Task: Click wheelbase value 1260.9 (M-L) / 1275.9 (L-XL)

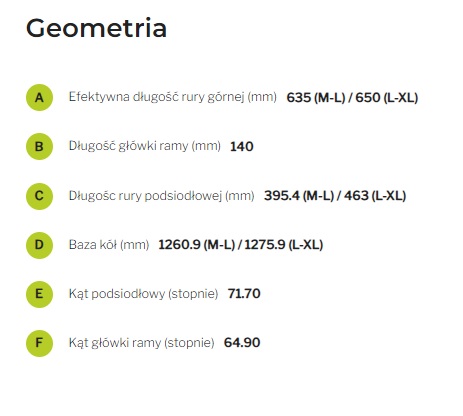Action: (x=241, y=245)
